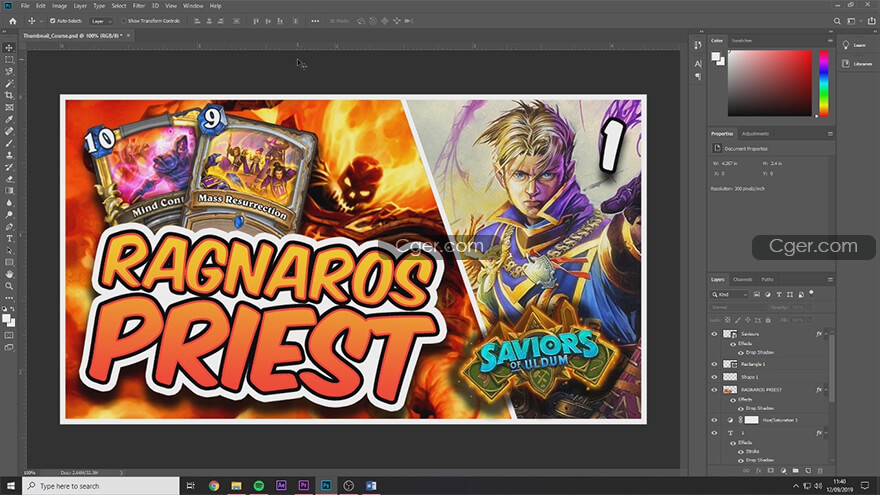Hide the Hue/Saturation 1 layer
The height and width of the screenshot is (495, 880).
pos(714,420)
